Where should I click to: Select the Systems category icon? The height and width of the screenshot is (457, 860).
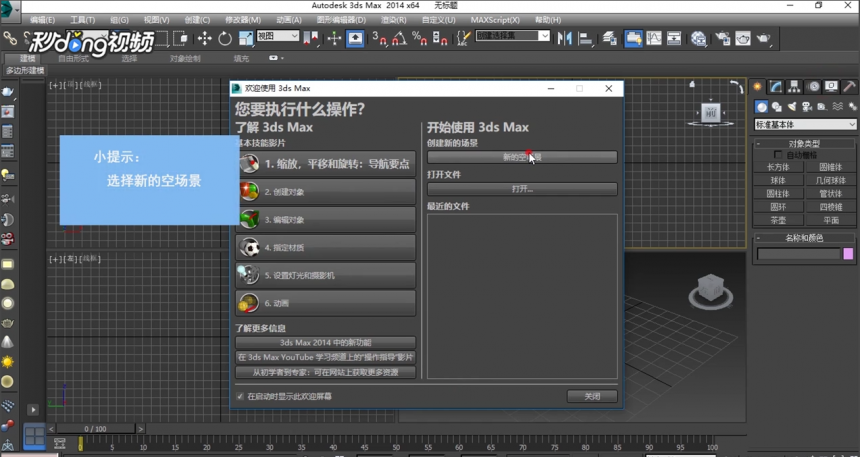click(x=852, y=106)
